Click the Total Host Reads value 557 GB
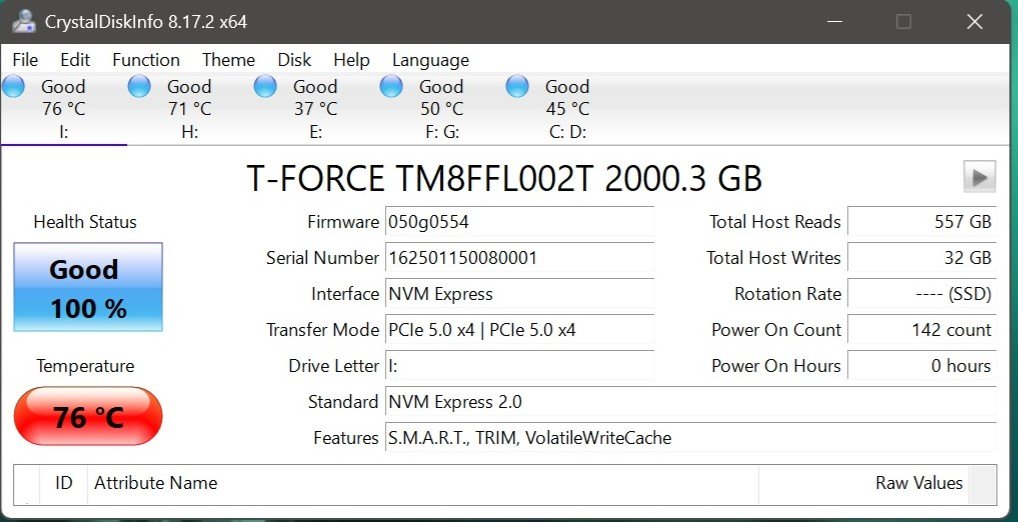 [922, 221]
